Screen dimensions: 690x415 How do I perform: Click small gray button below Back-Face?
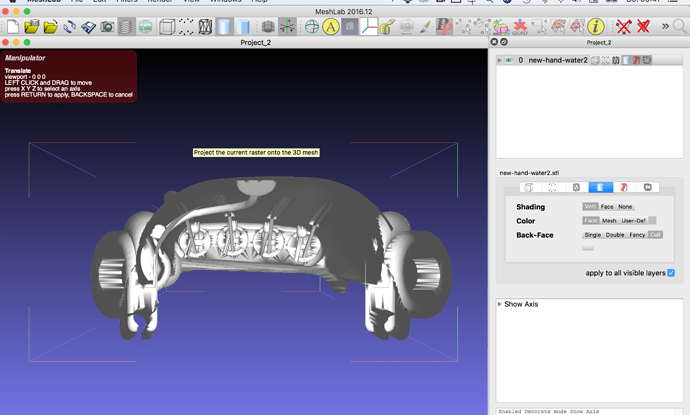[x=588, y=249]
